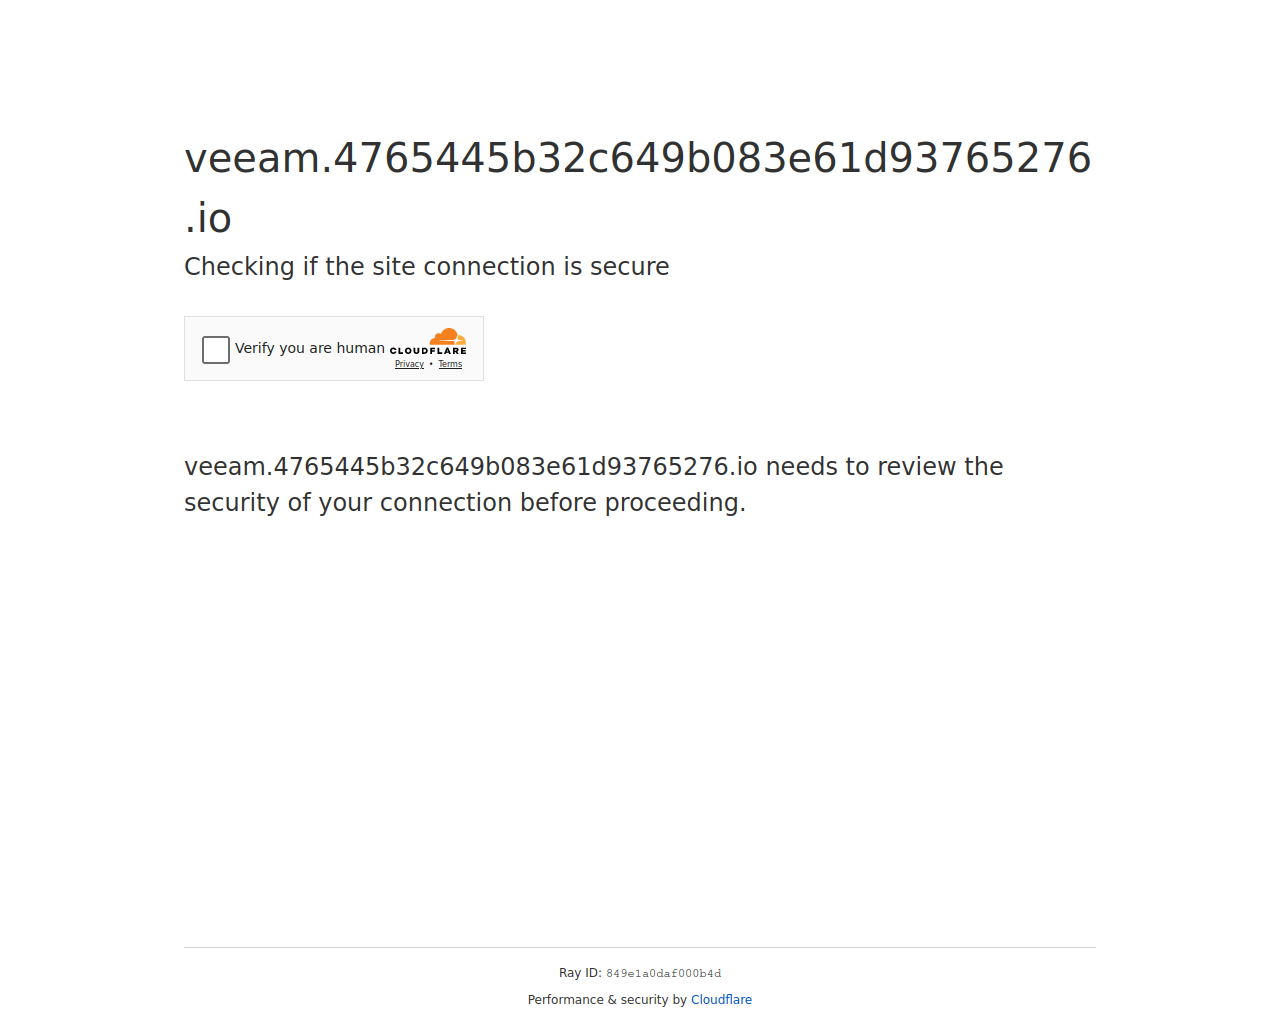This screenshot has width=1280, height=1024.
Task: Click the domain name inside the paragraph
Action: click(x=471, y=467)
